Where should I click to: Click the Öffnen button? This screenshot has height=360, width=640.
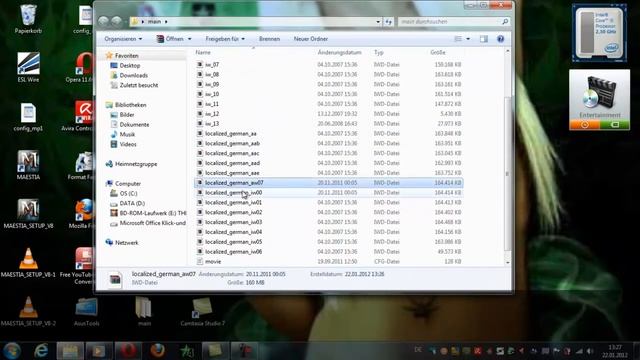[171, 39]
